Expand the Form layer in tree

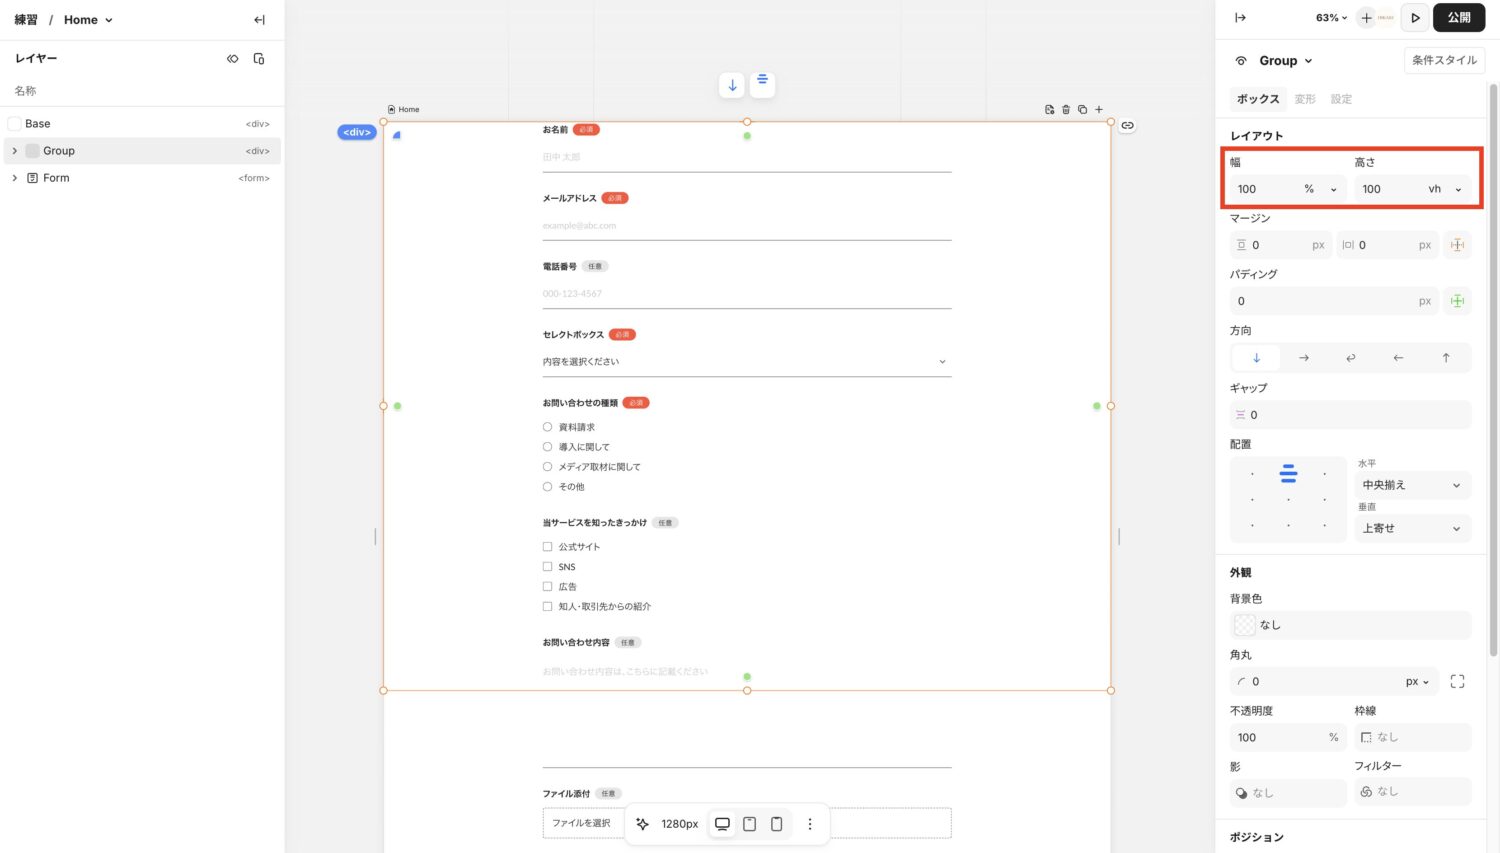click(14, 178)
